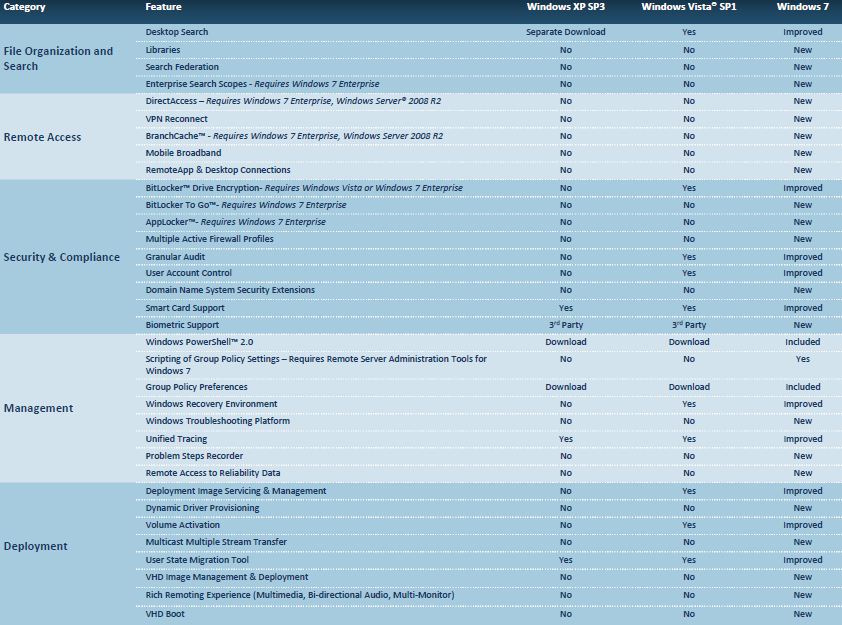
Task: Click Windows PowerShell 2.0 feature
Action: coord(199,342)
